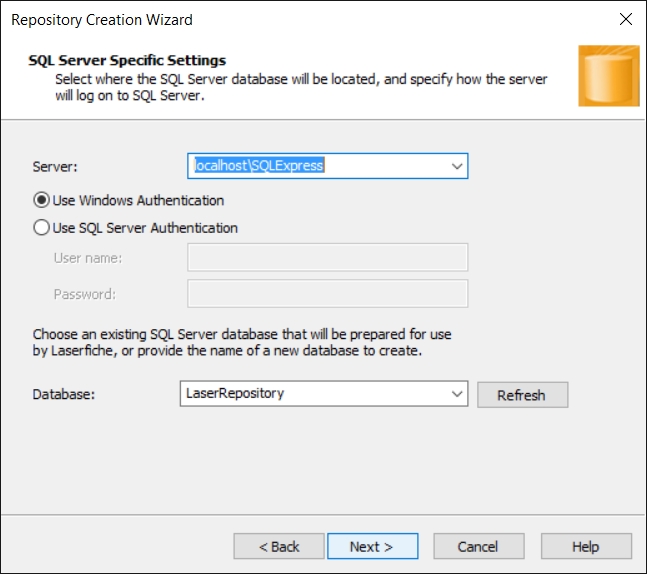Image resolution: width=647 pixels, height=574 pixels.
Task: Click the Repository Creation Wizard title text
Action: (102, 20)
